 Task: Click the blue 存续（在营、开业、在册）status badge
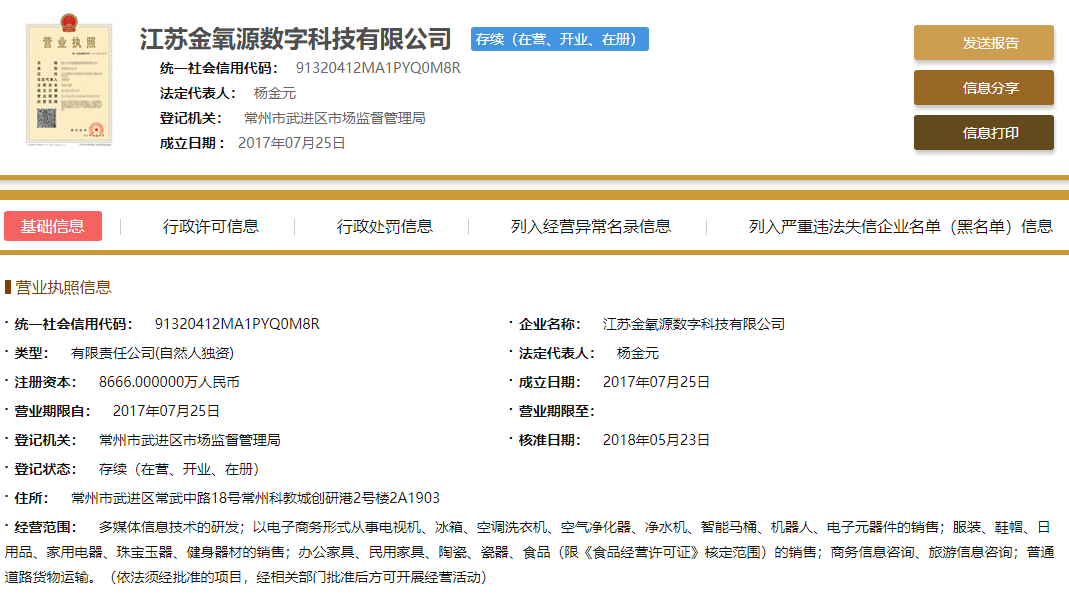[559, 40]
